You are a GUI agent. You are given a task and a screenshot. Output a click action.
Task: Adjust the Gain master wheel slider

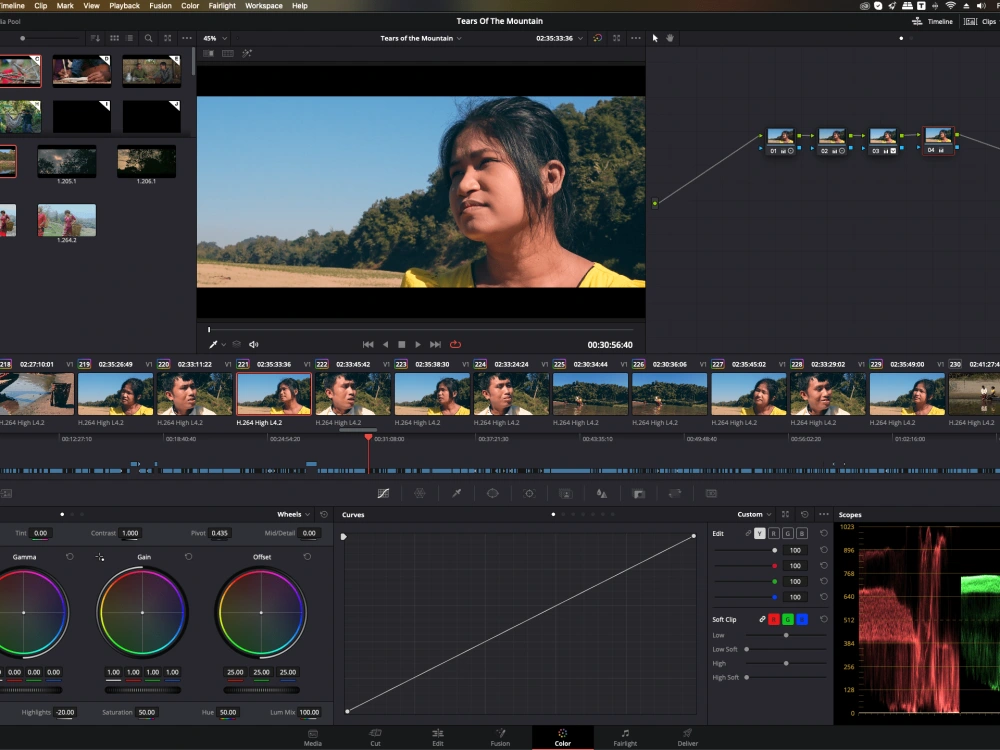[x=143, y=689]
